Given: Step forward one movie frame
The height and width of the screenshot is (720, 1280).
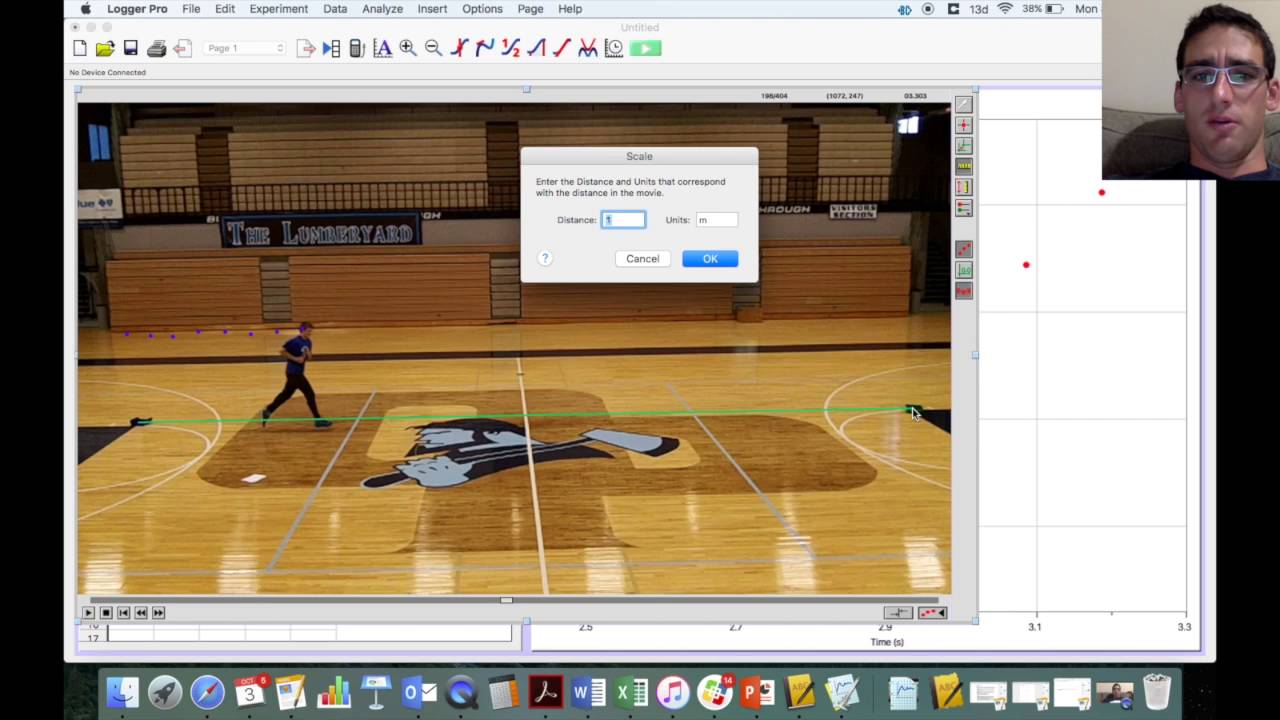Looking at the screenshot, I should coord(158,612).
